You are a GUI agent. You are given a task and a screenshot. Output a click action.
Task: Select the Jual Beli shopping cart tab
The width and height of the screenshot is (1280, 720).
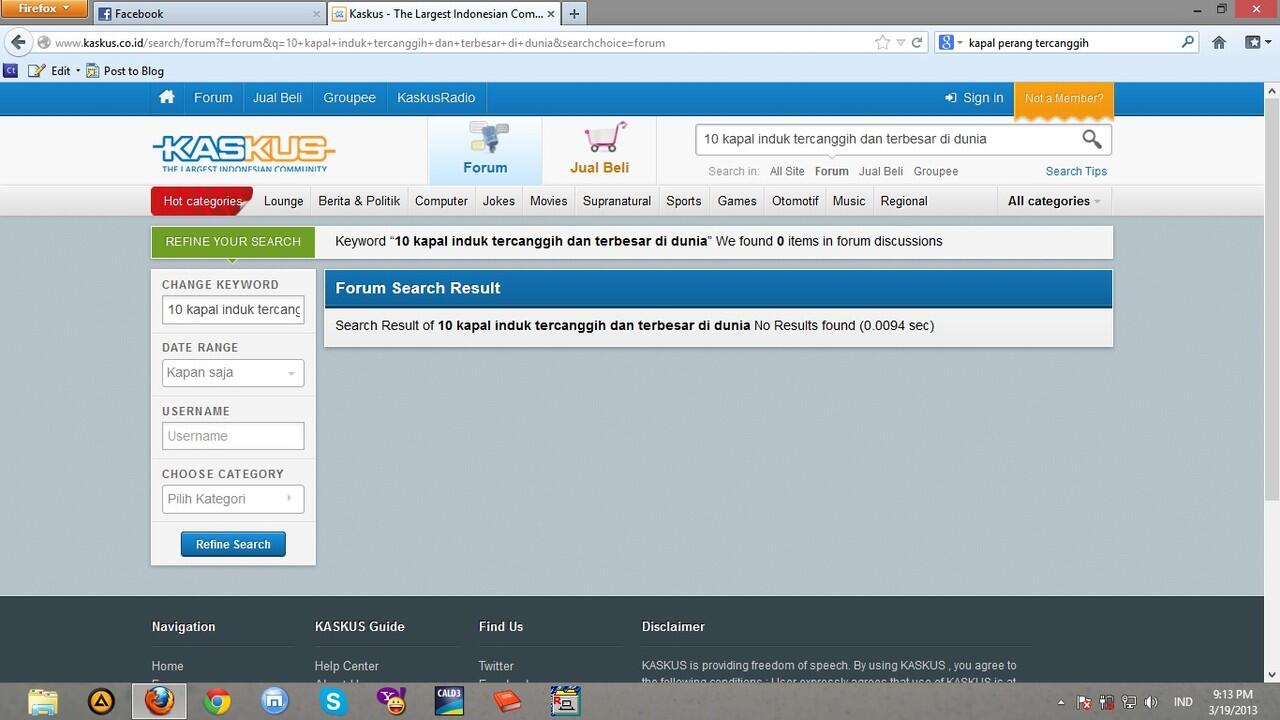tap(600, 149)
